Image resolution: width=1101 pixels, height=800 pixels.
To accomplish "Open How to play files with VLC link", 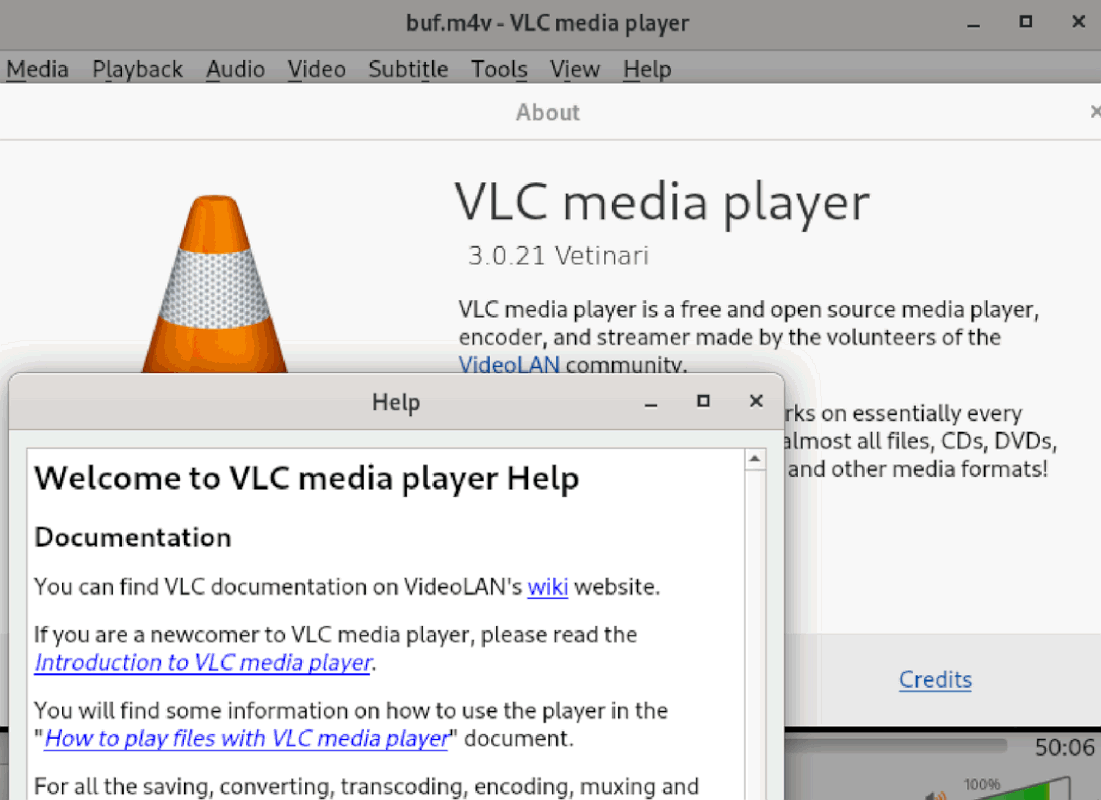I will point(246,738).
